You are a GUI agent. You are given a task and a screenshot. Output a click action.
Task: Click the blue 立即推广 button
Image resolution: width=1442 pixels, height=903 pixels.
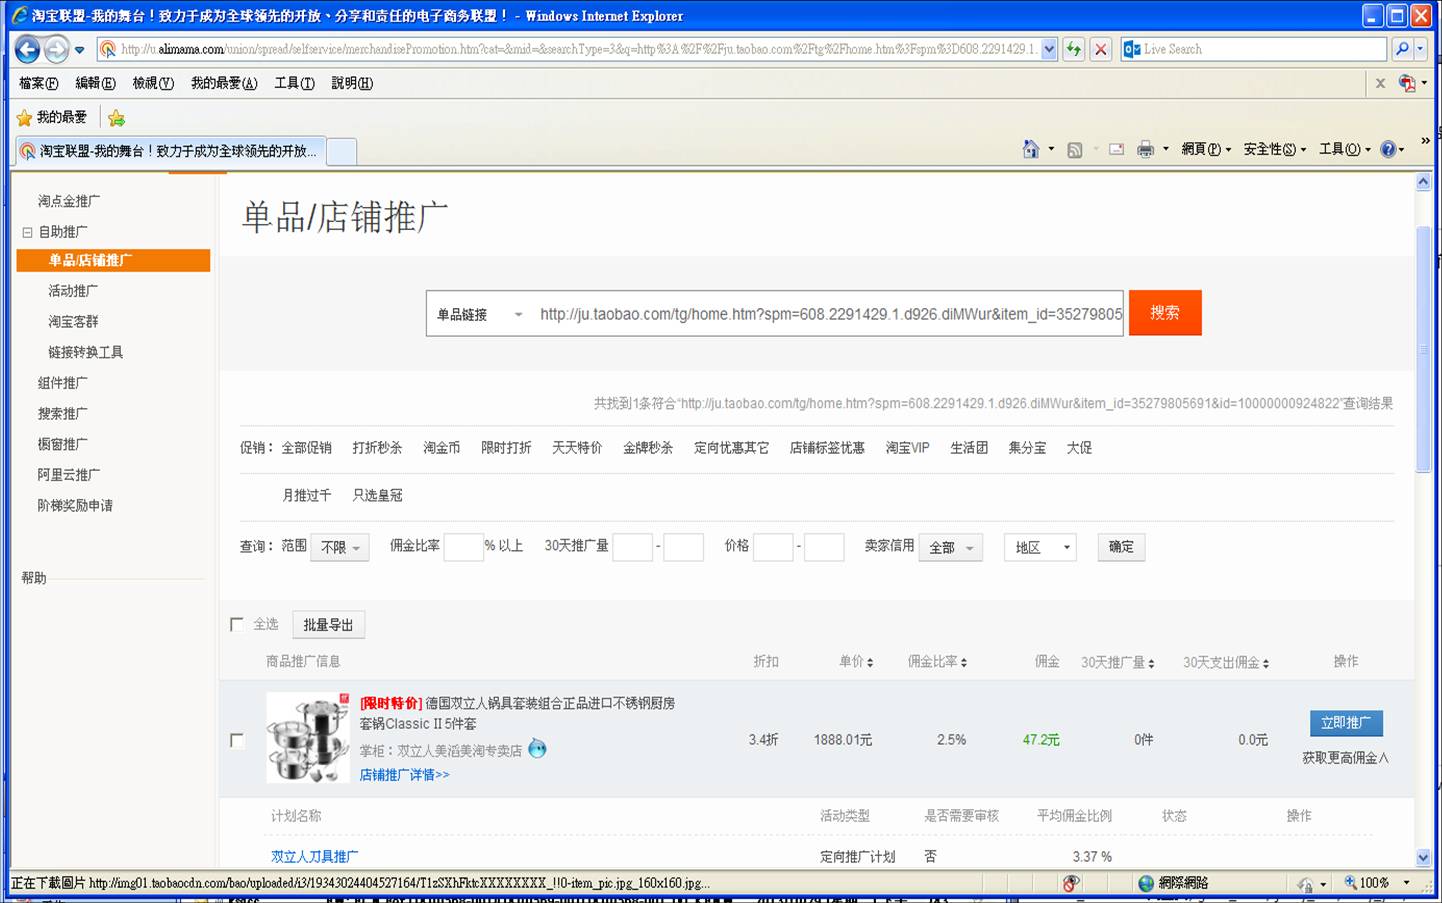tap(1346, 723)
